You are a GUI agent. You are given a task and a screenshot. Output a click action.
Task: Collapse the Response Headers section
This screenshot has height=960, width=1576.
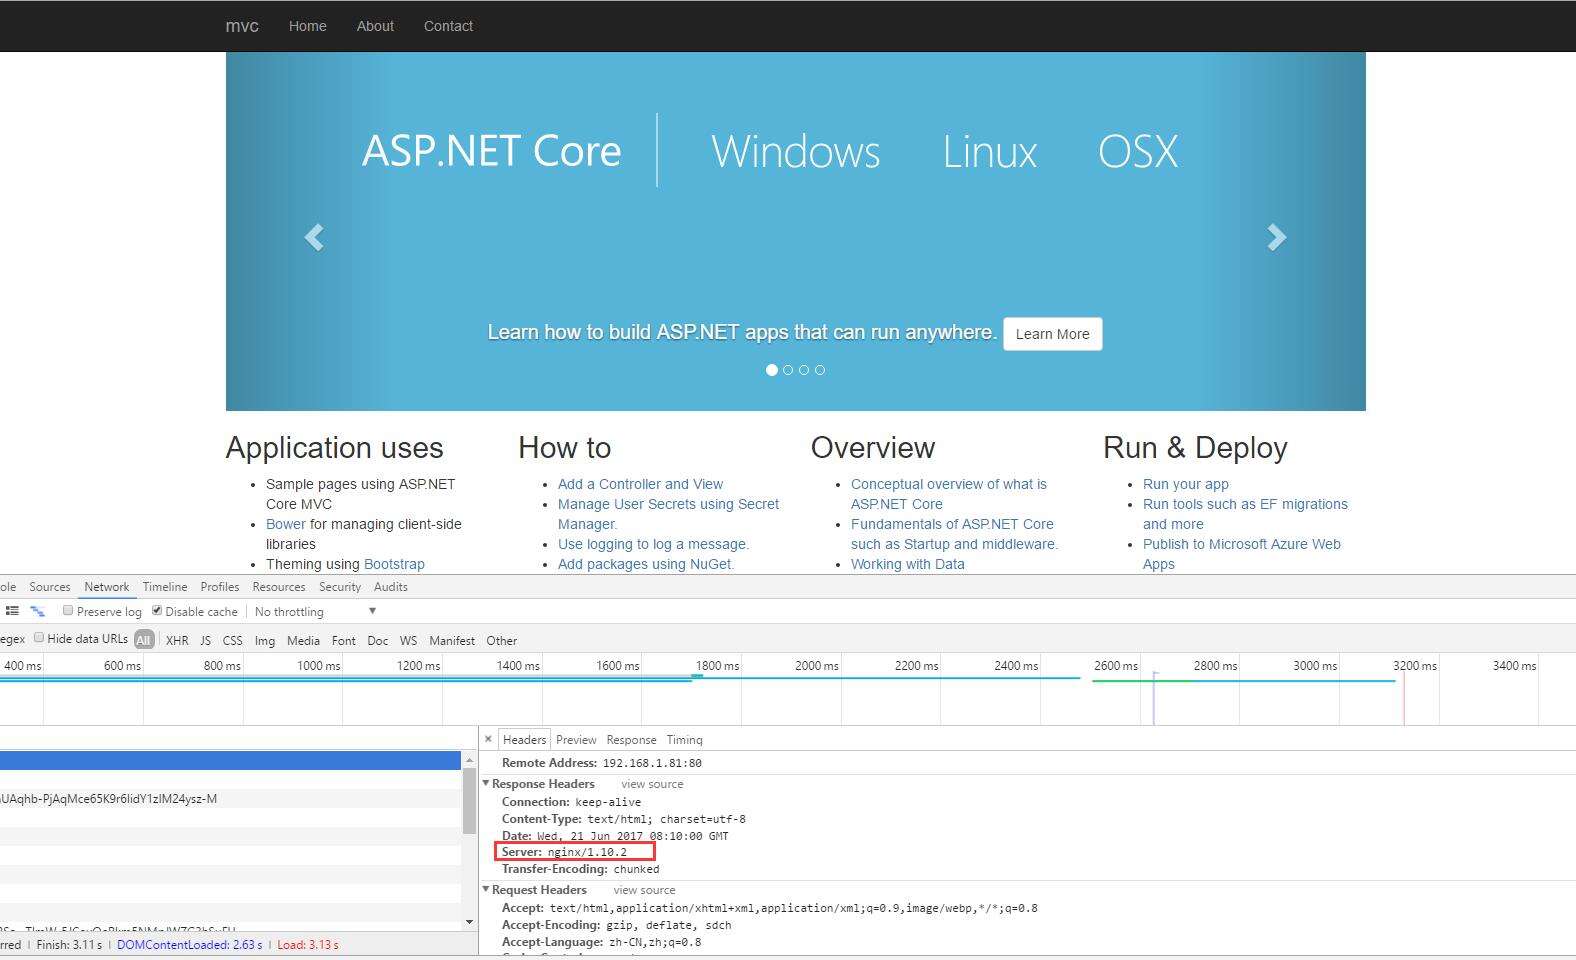point(486,783)
